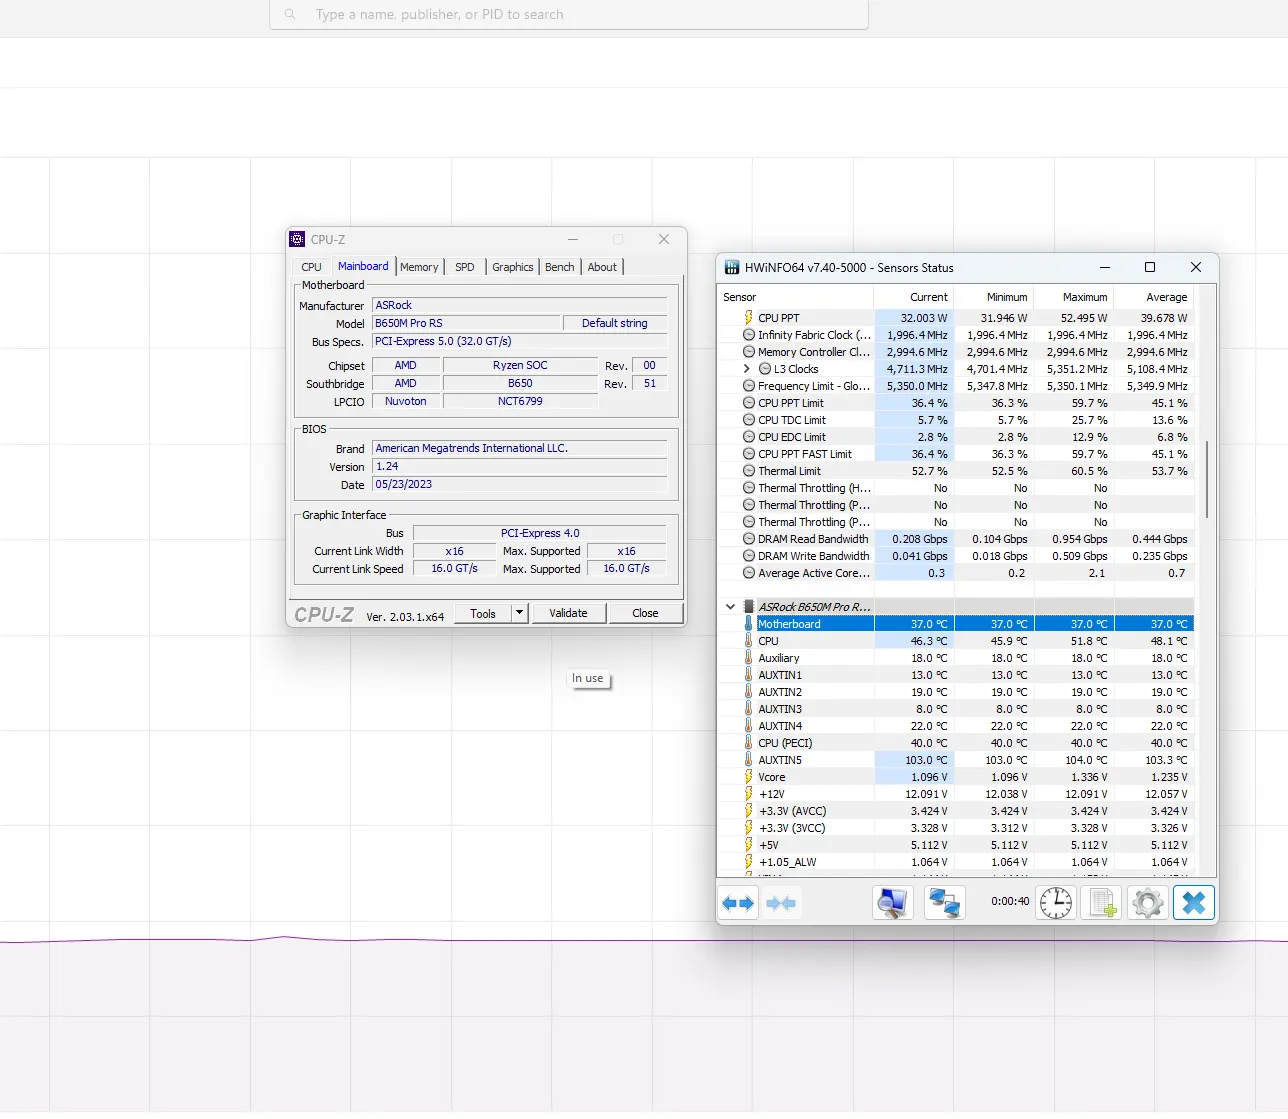Click the search box at the top
1288x1119 pixels.
[569, 14]
